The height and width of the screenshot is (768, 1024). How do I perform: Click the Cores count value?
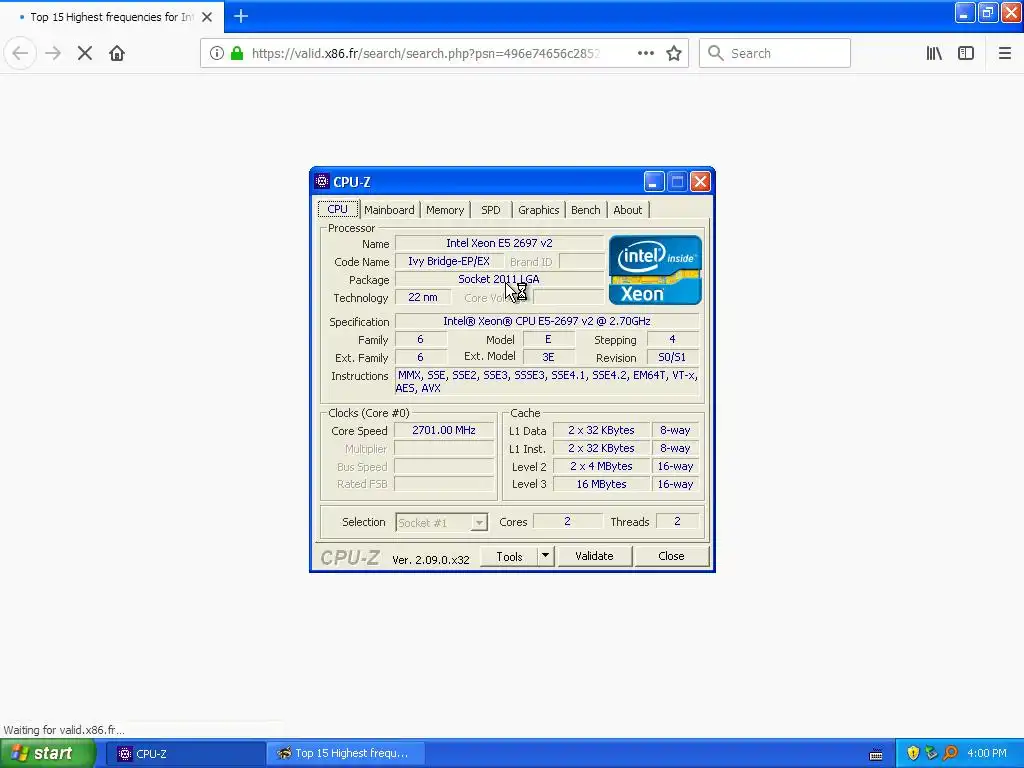tap(568, 521)
